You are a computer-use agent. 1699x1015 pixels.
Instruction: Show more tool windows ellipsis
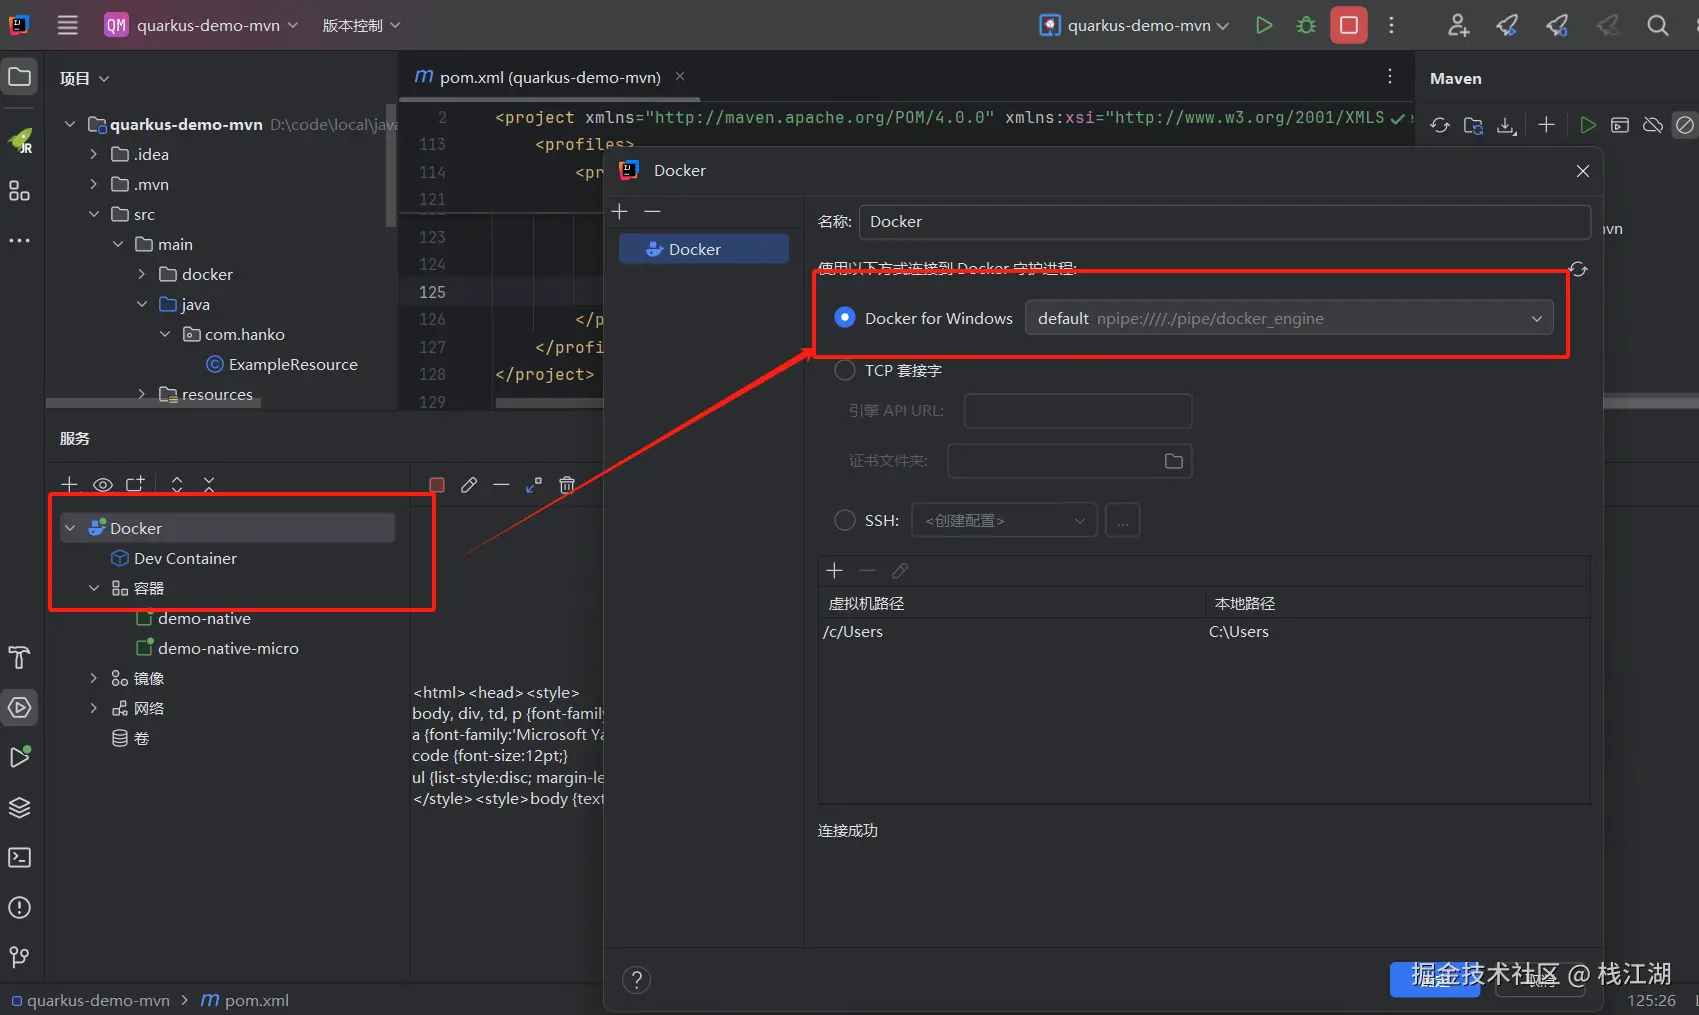[x=20, y=241]
